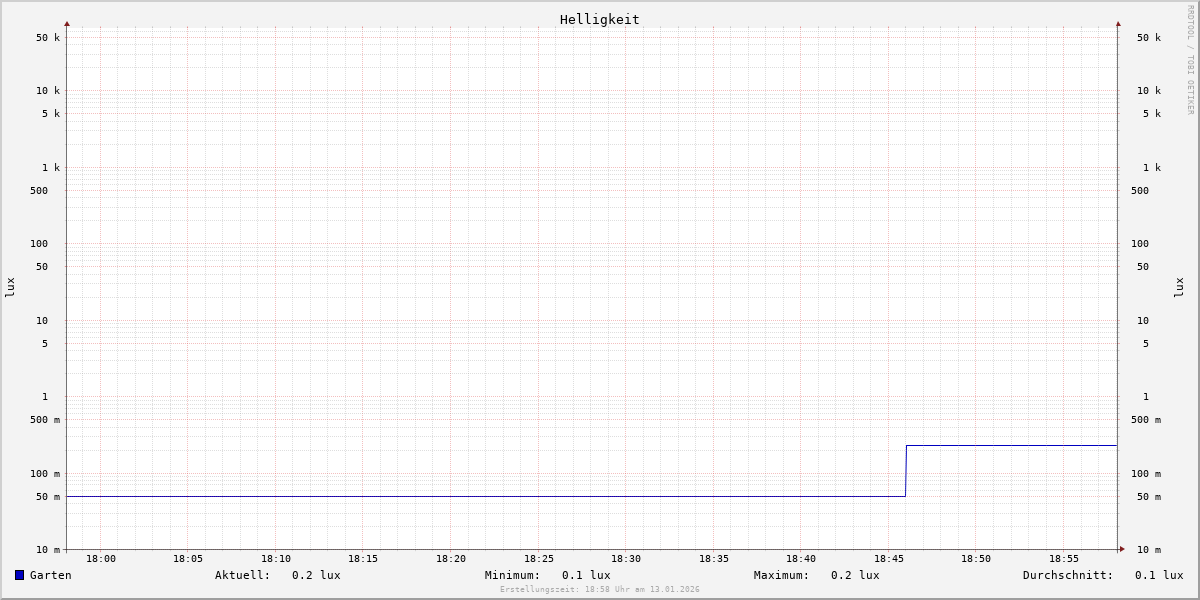
Task: Click the blue Garten legend color box
Action: (x=19, y=575)
